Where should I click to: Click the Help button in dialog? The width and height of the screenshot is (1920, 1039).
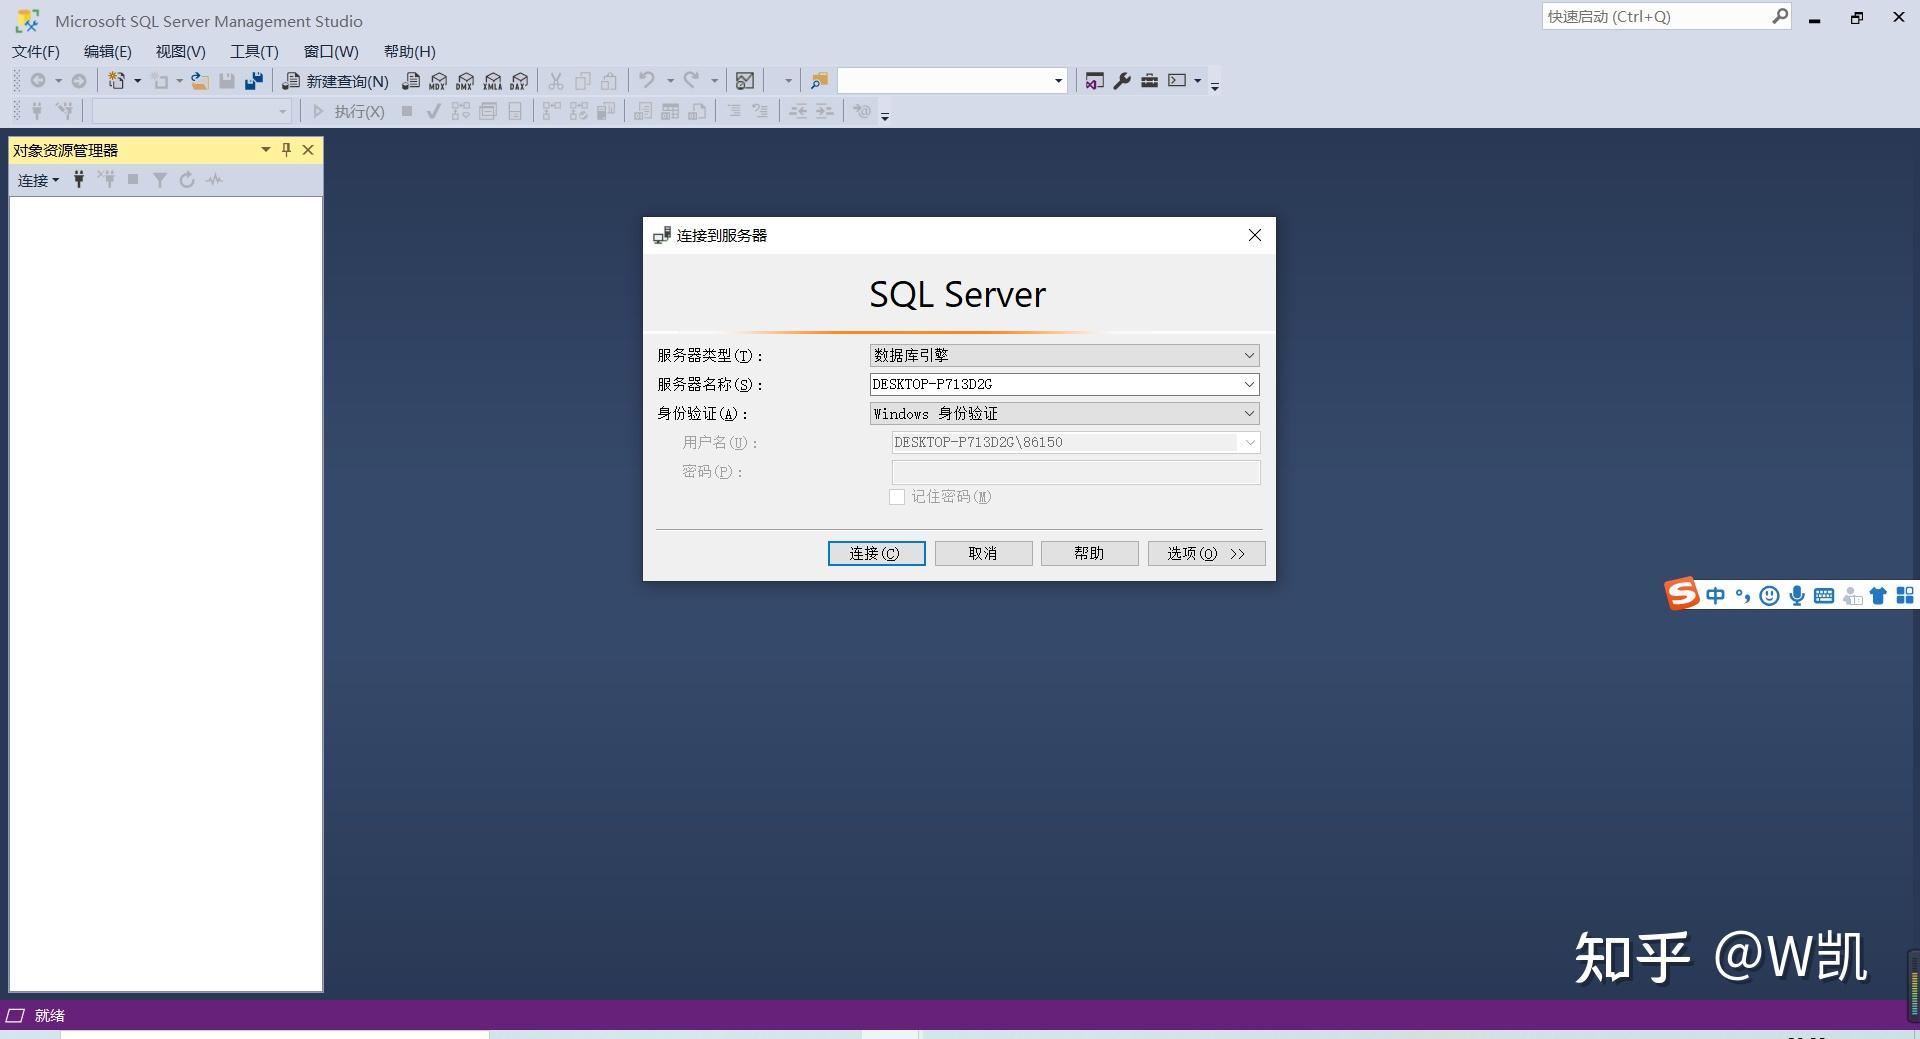(1089, 553)
